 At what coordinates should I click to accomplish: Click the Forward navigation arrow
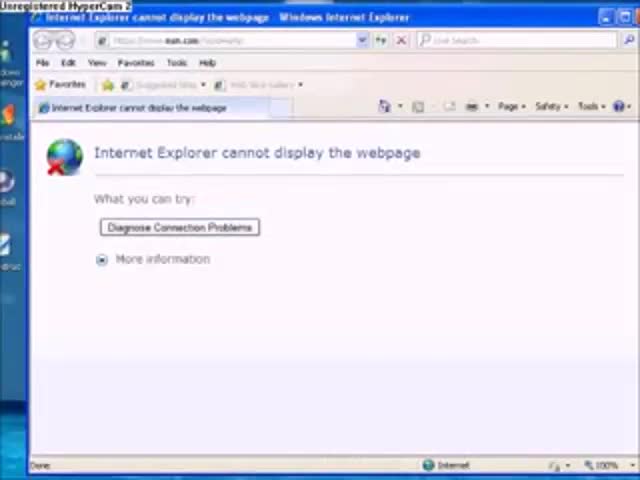pyautogui.click(x=66, y=40)
